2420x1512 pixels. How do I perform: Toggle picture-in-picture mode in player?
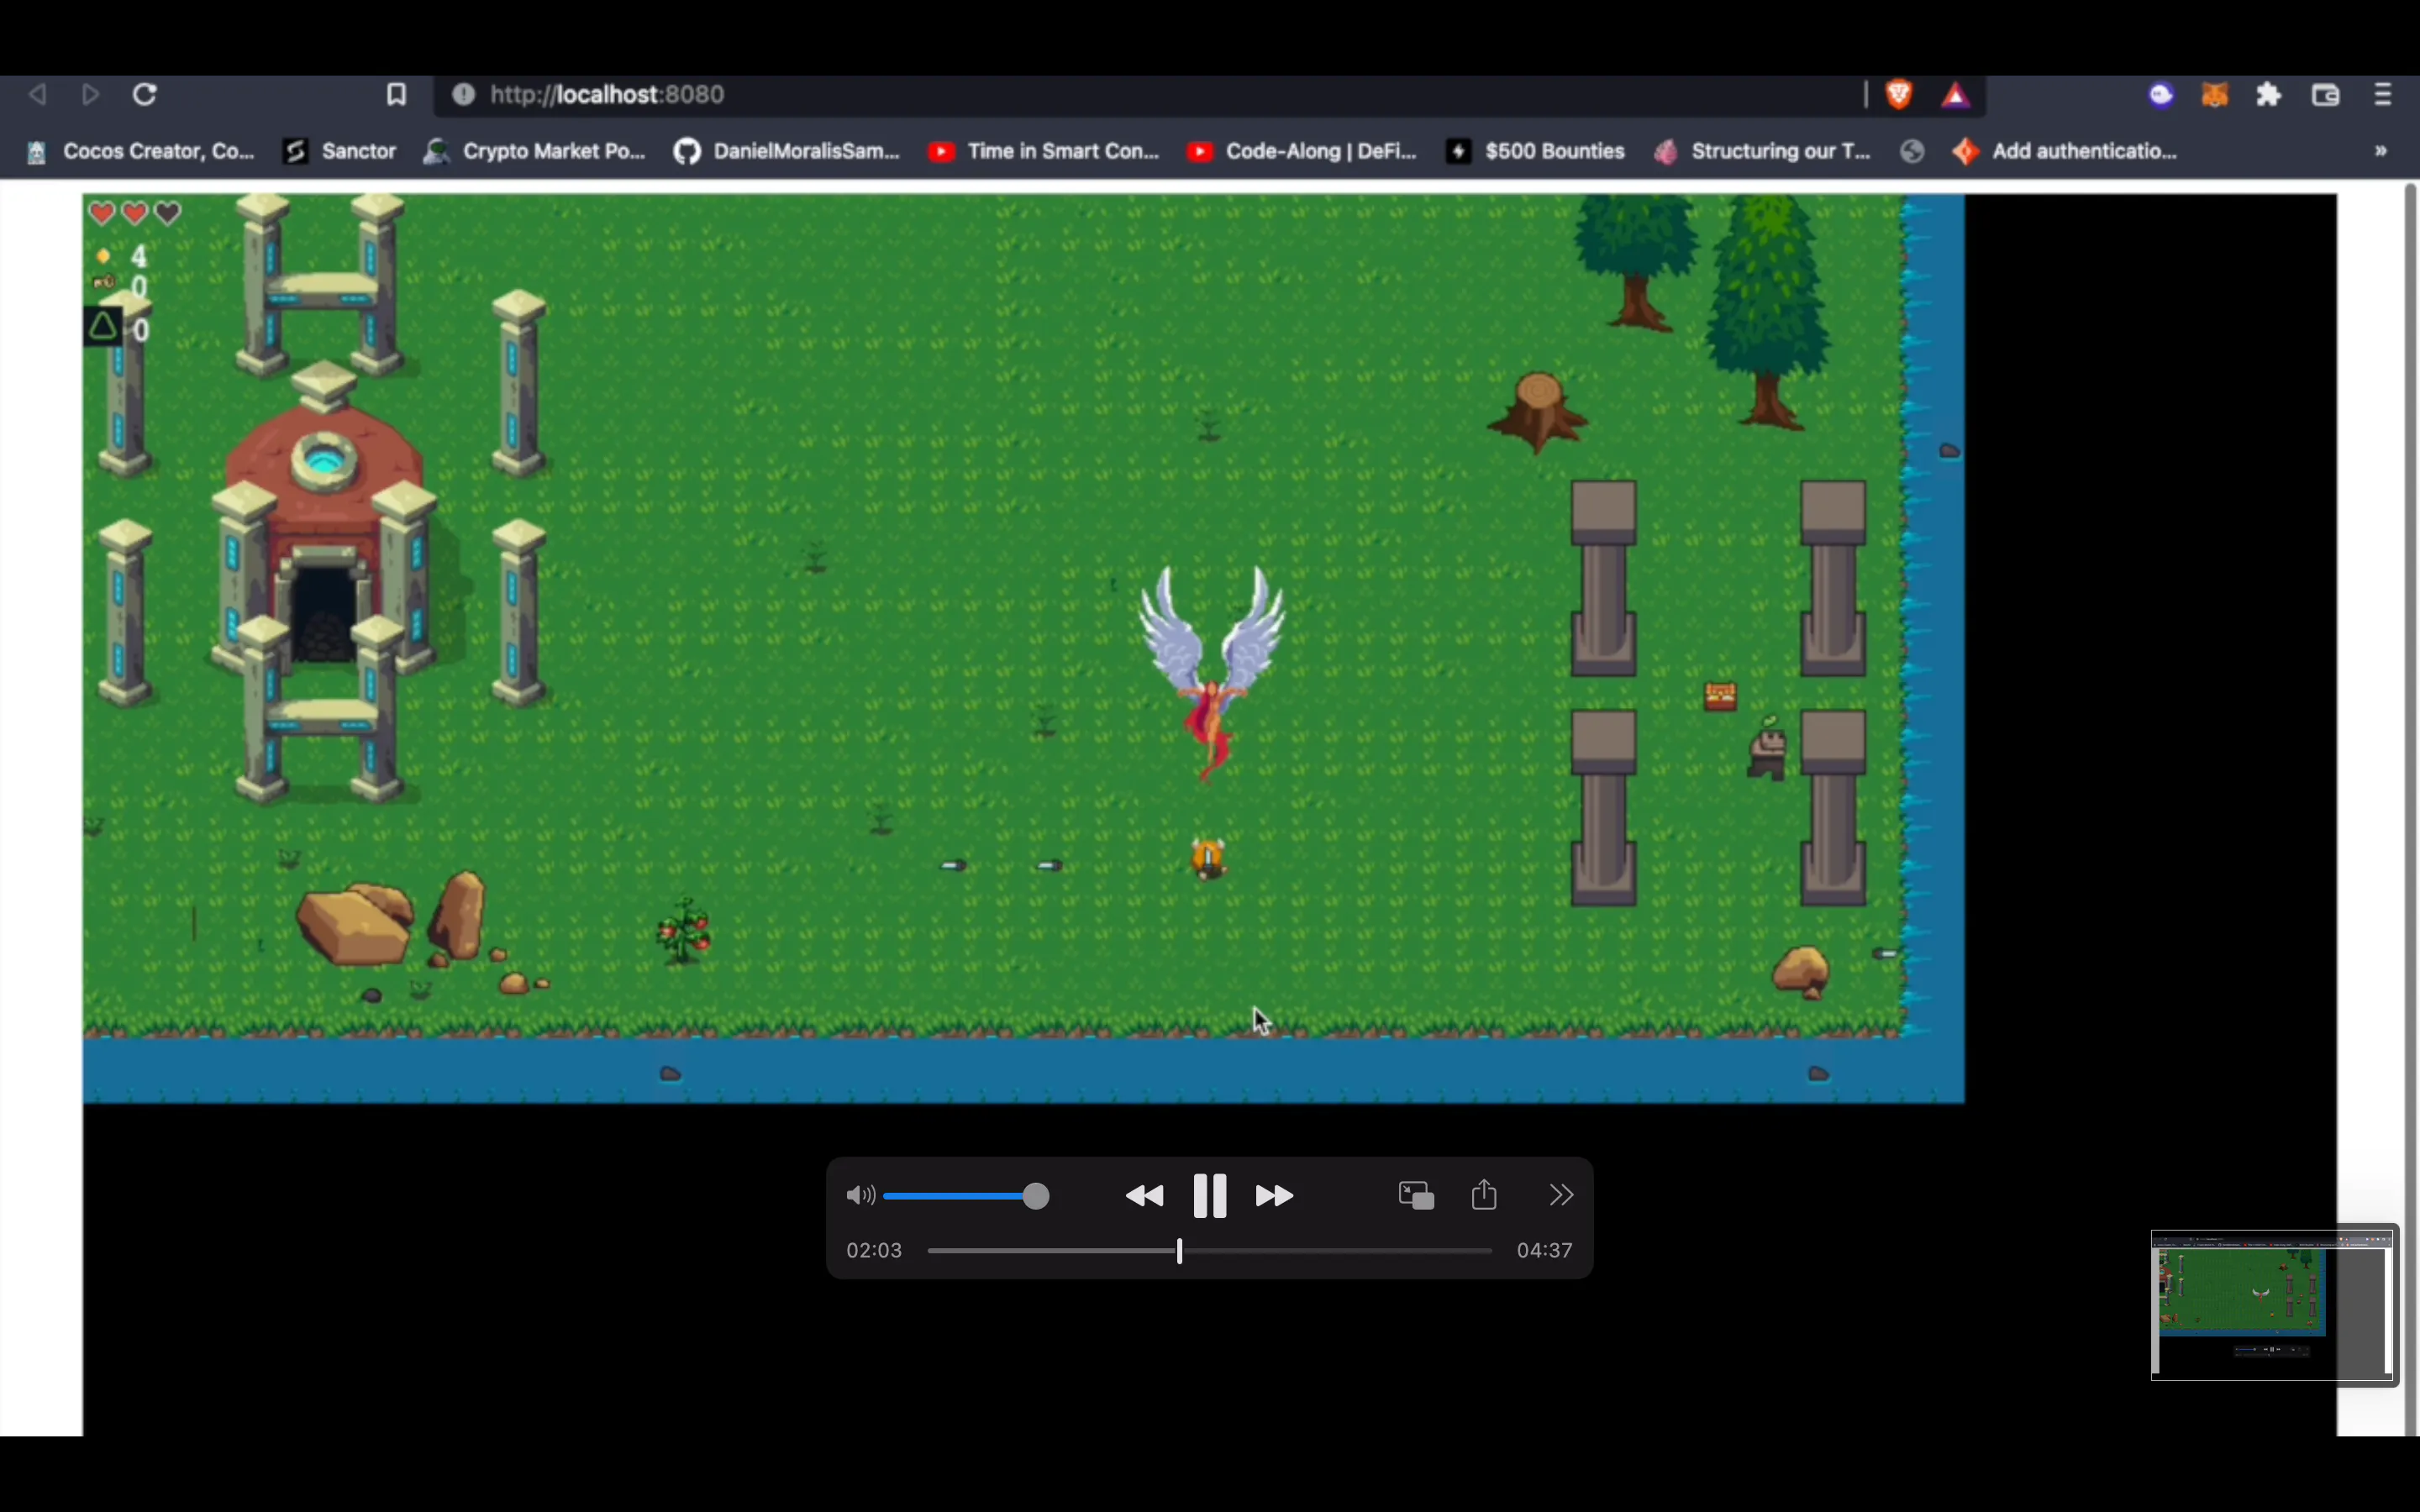pyautogui.click(x=1416, y=1195)
